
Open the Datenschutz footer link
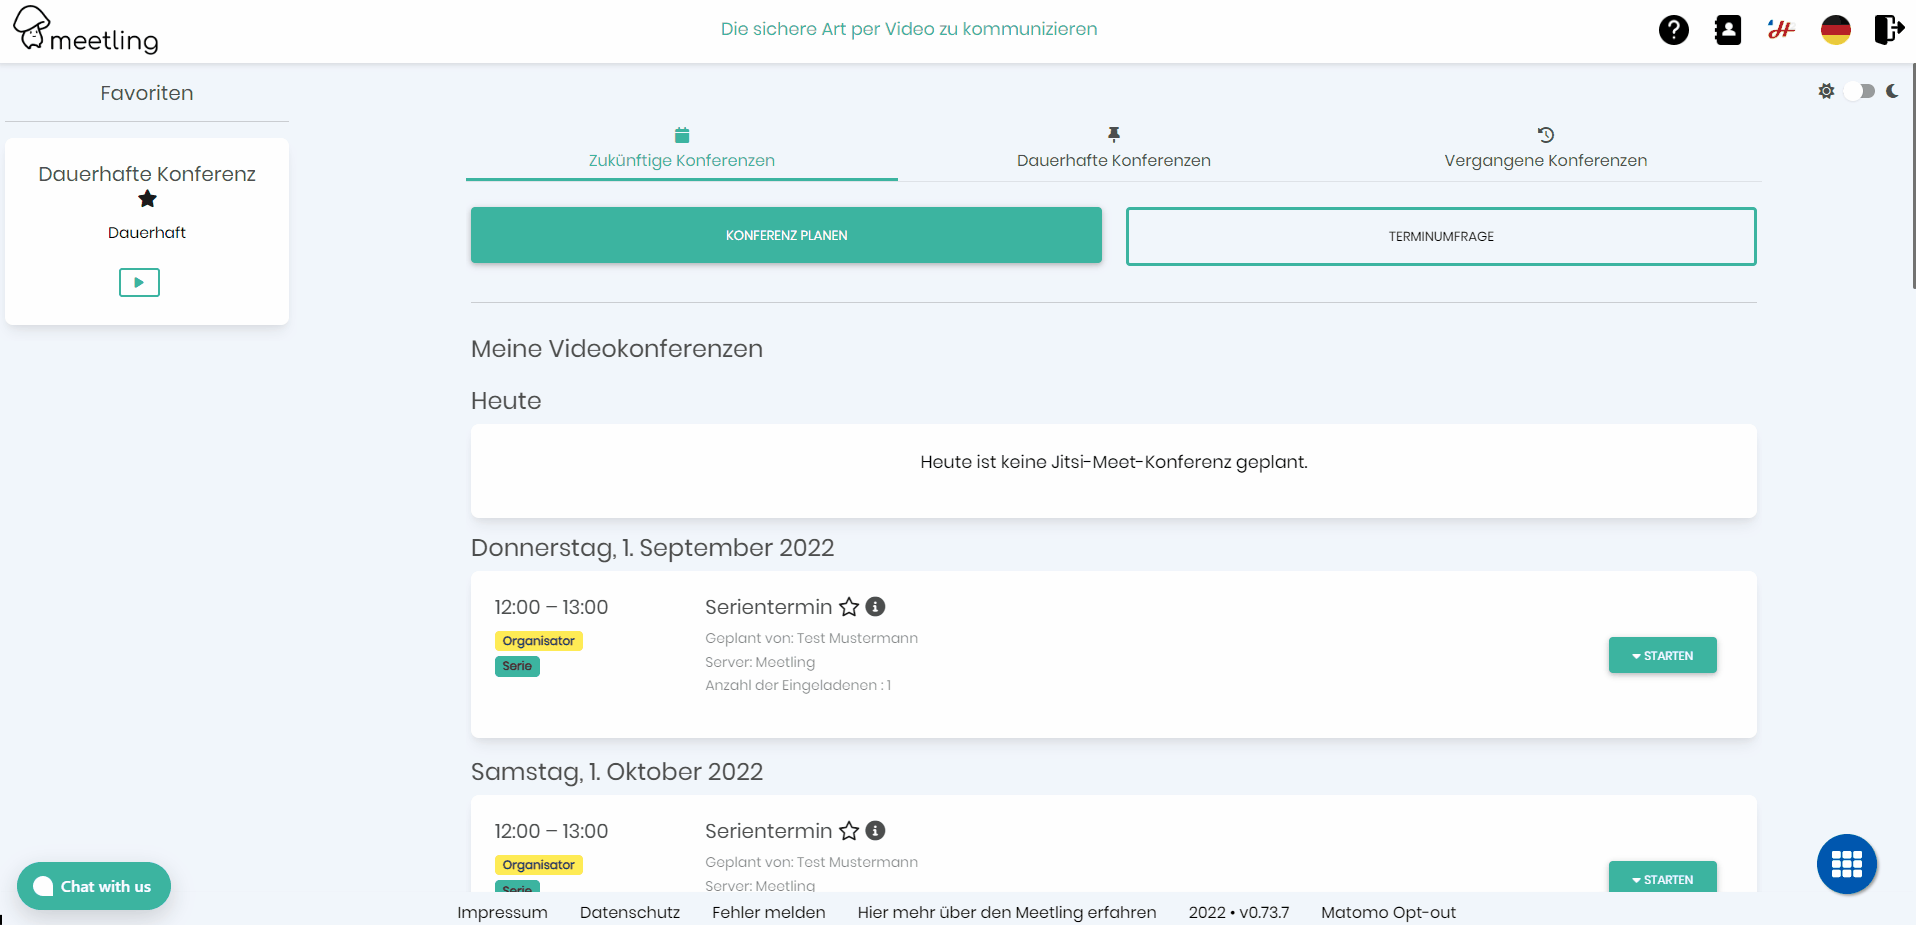[630, 912]
